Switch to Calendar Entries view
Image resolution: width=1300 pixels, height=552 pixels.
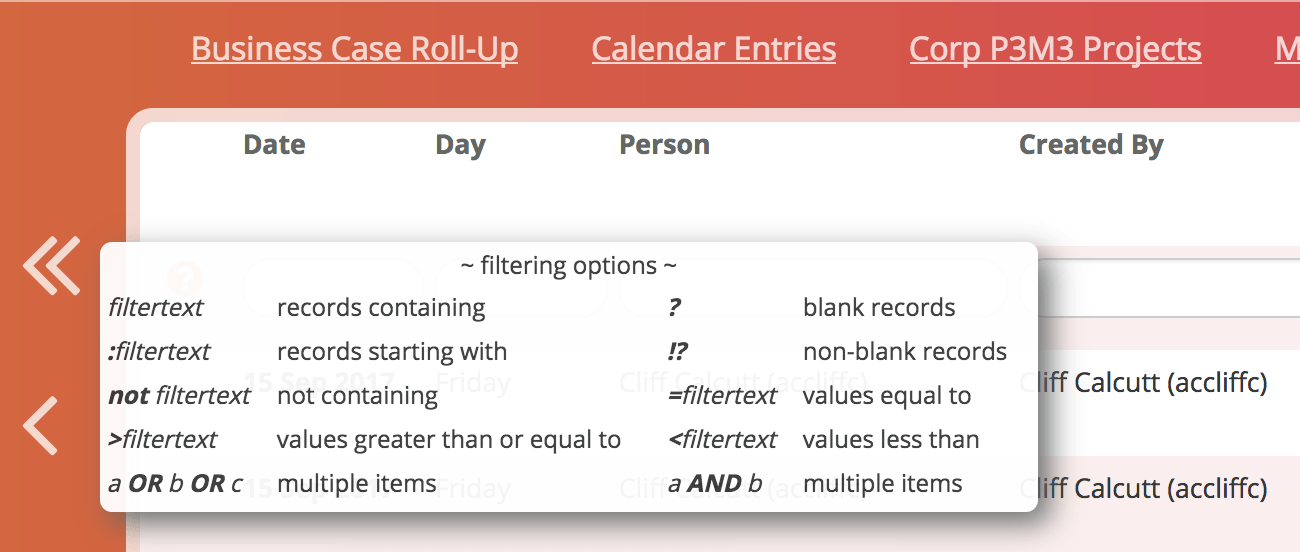(x=713, y=49)
